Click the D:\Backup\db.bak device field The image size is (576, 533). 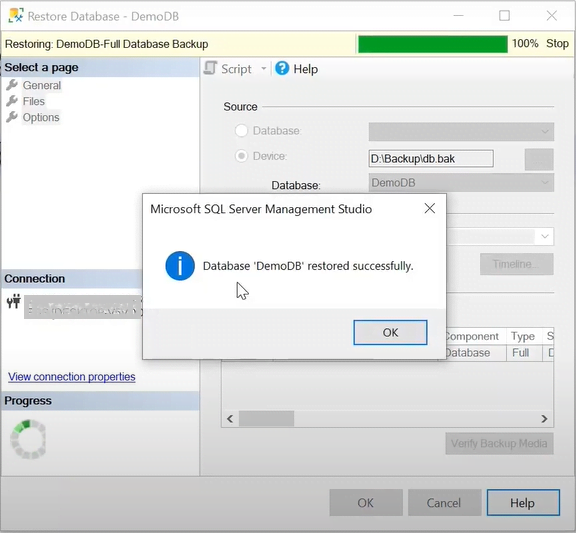pos(431,159)
